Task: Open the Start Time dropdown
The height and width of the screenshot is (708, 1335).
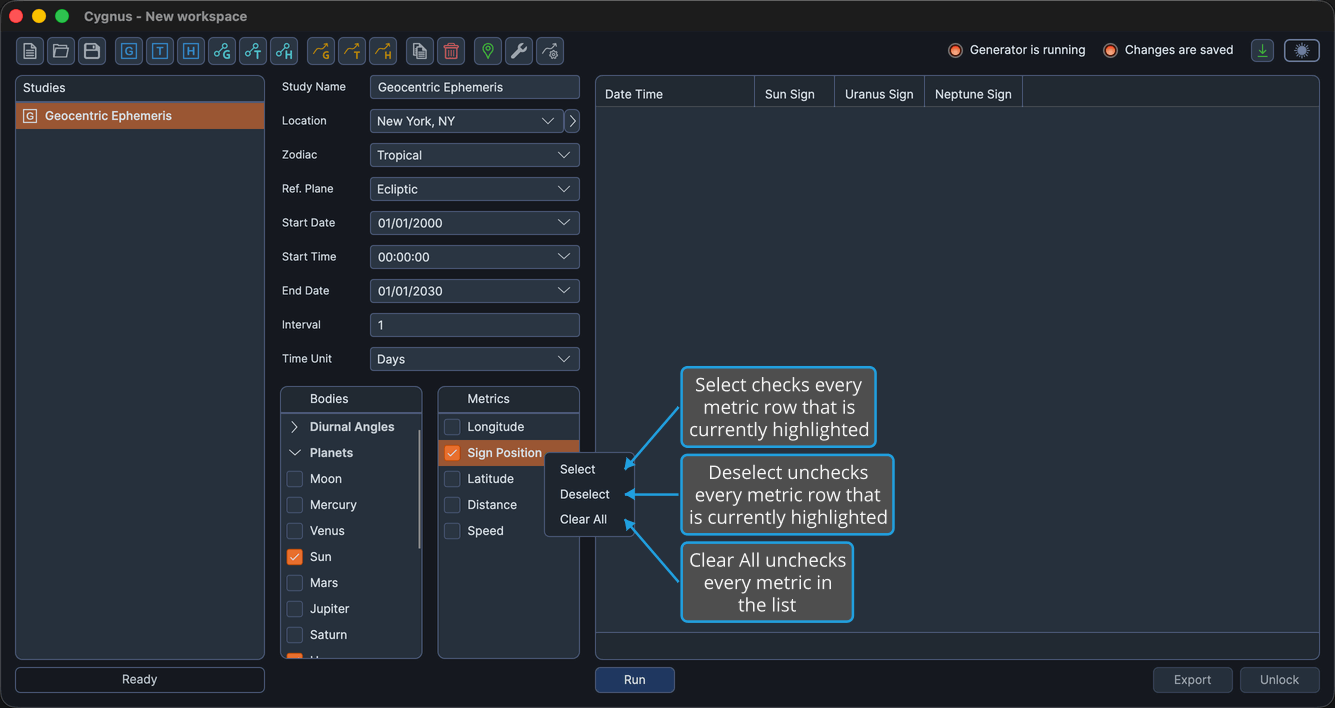Action: click(474, 257)
